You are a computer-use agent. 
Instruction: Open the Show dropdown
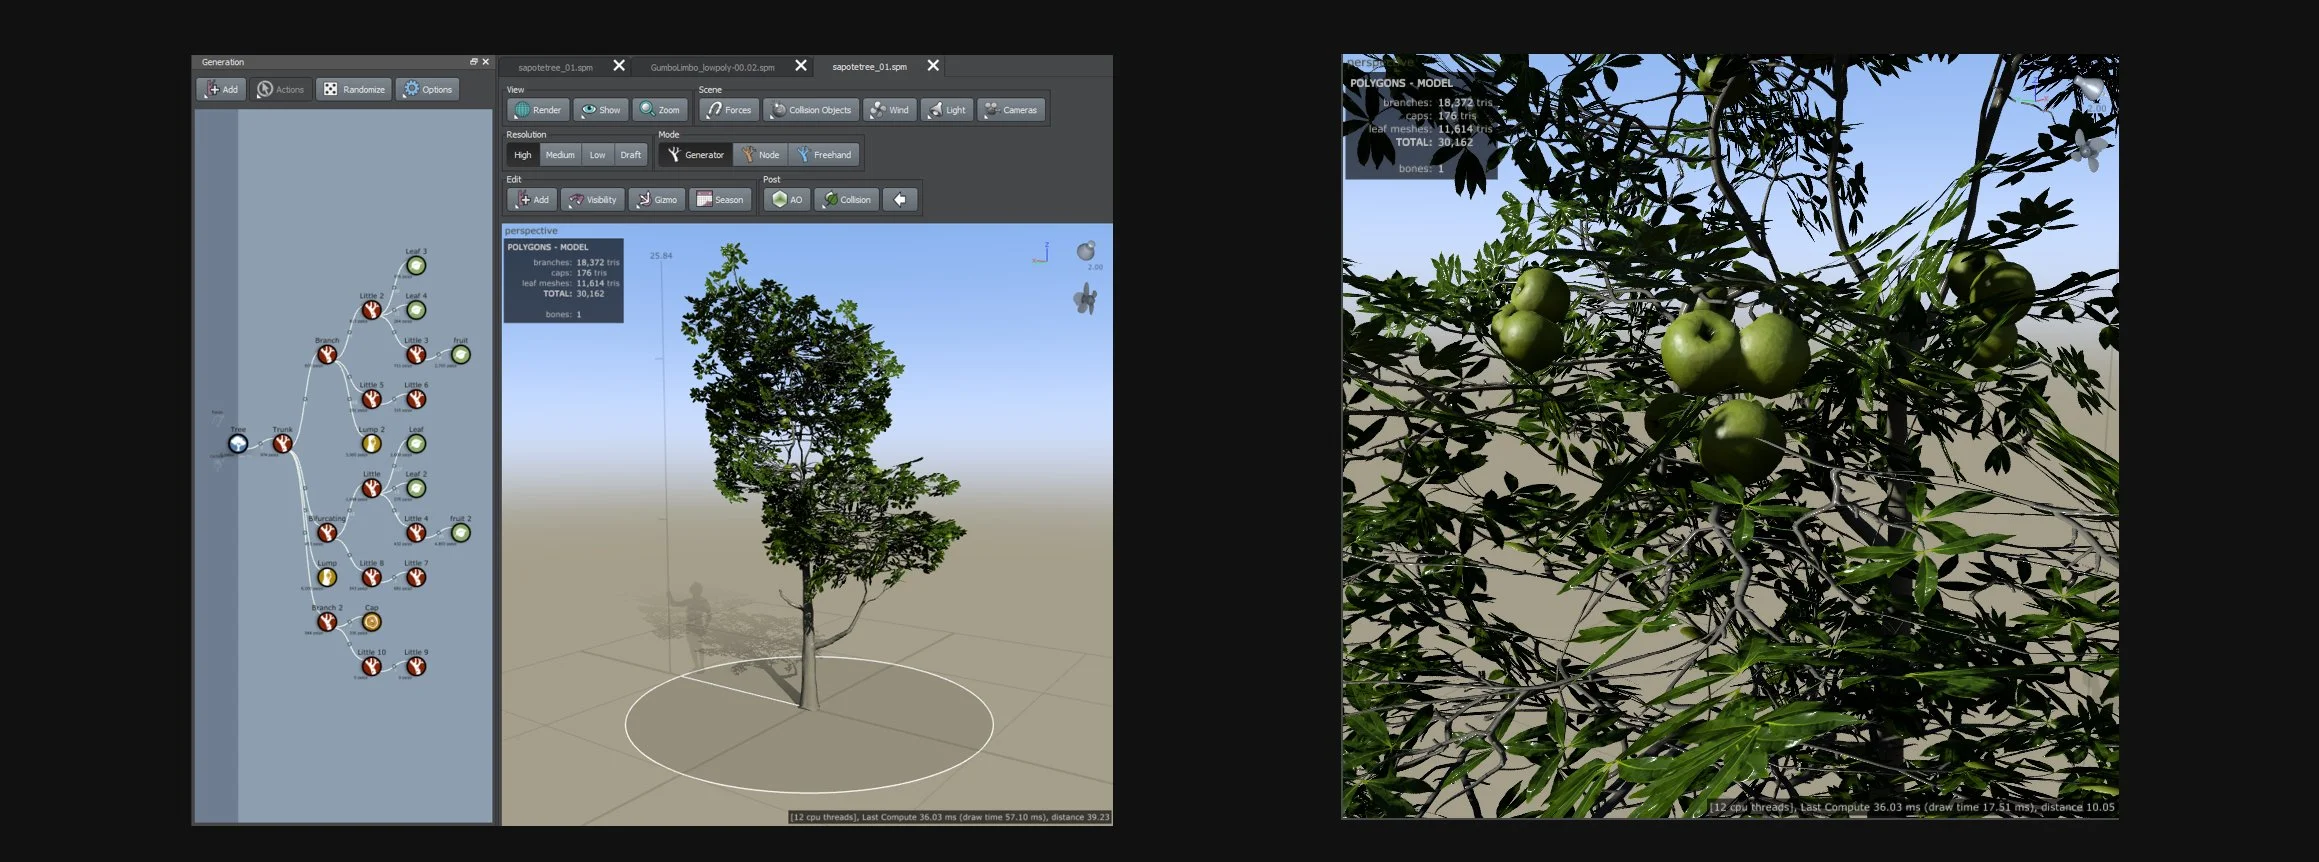pyautogui.click(x=601, y=110)
